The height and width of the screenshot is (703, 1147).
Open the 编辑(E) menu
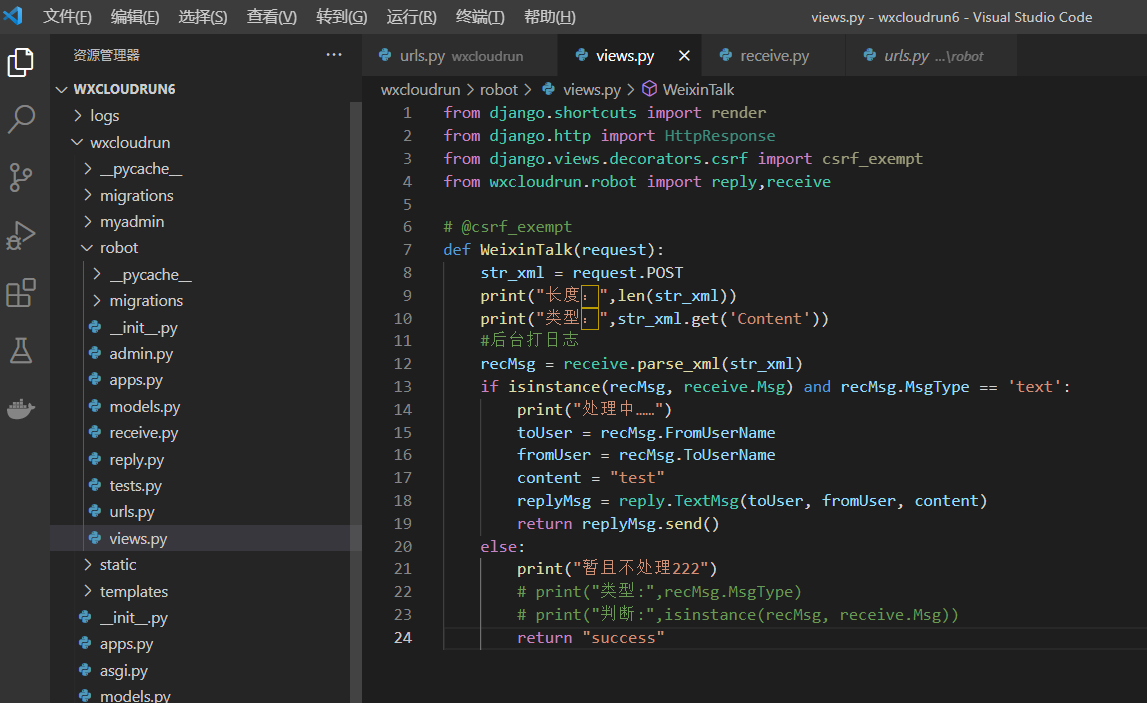click(135, 17)
